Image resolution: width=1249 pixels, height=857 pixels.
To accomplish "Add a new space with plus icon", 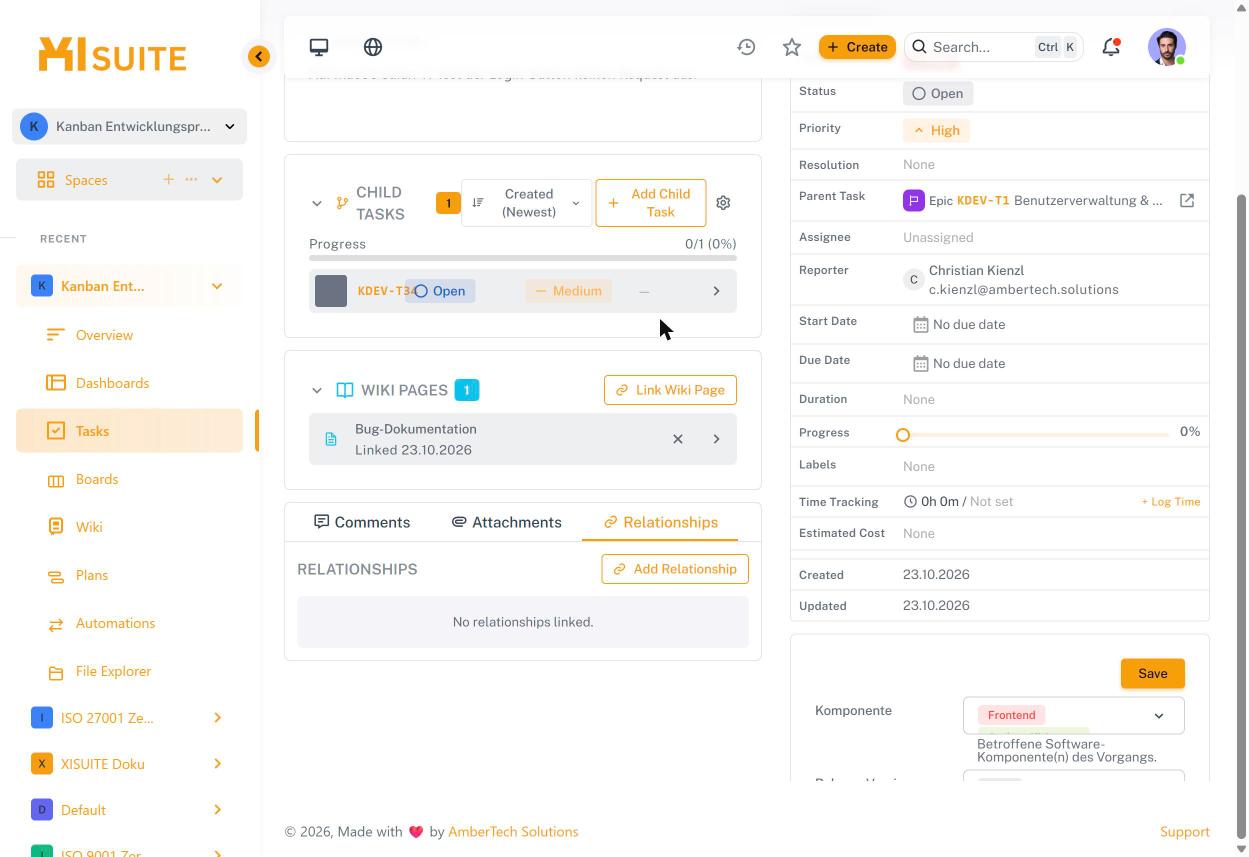I will pyautogui.click(x=168, y=180).
